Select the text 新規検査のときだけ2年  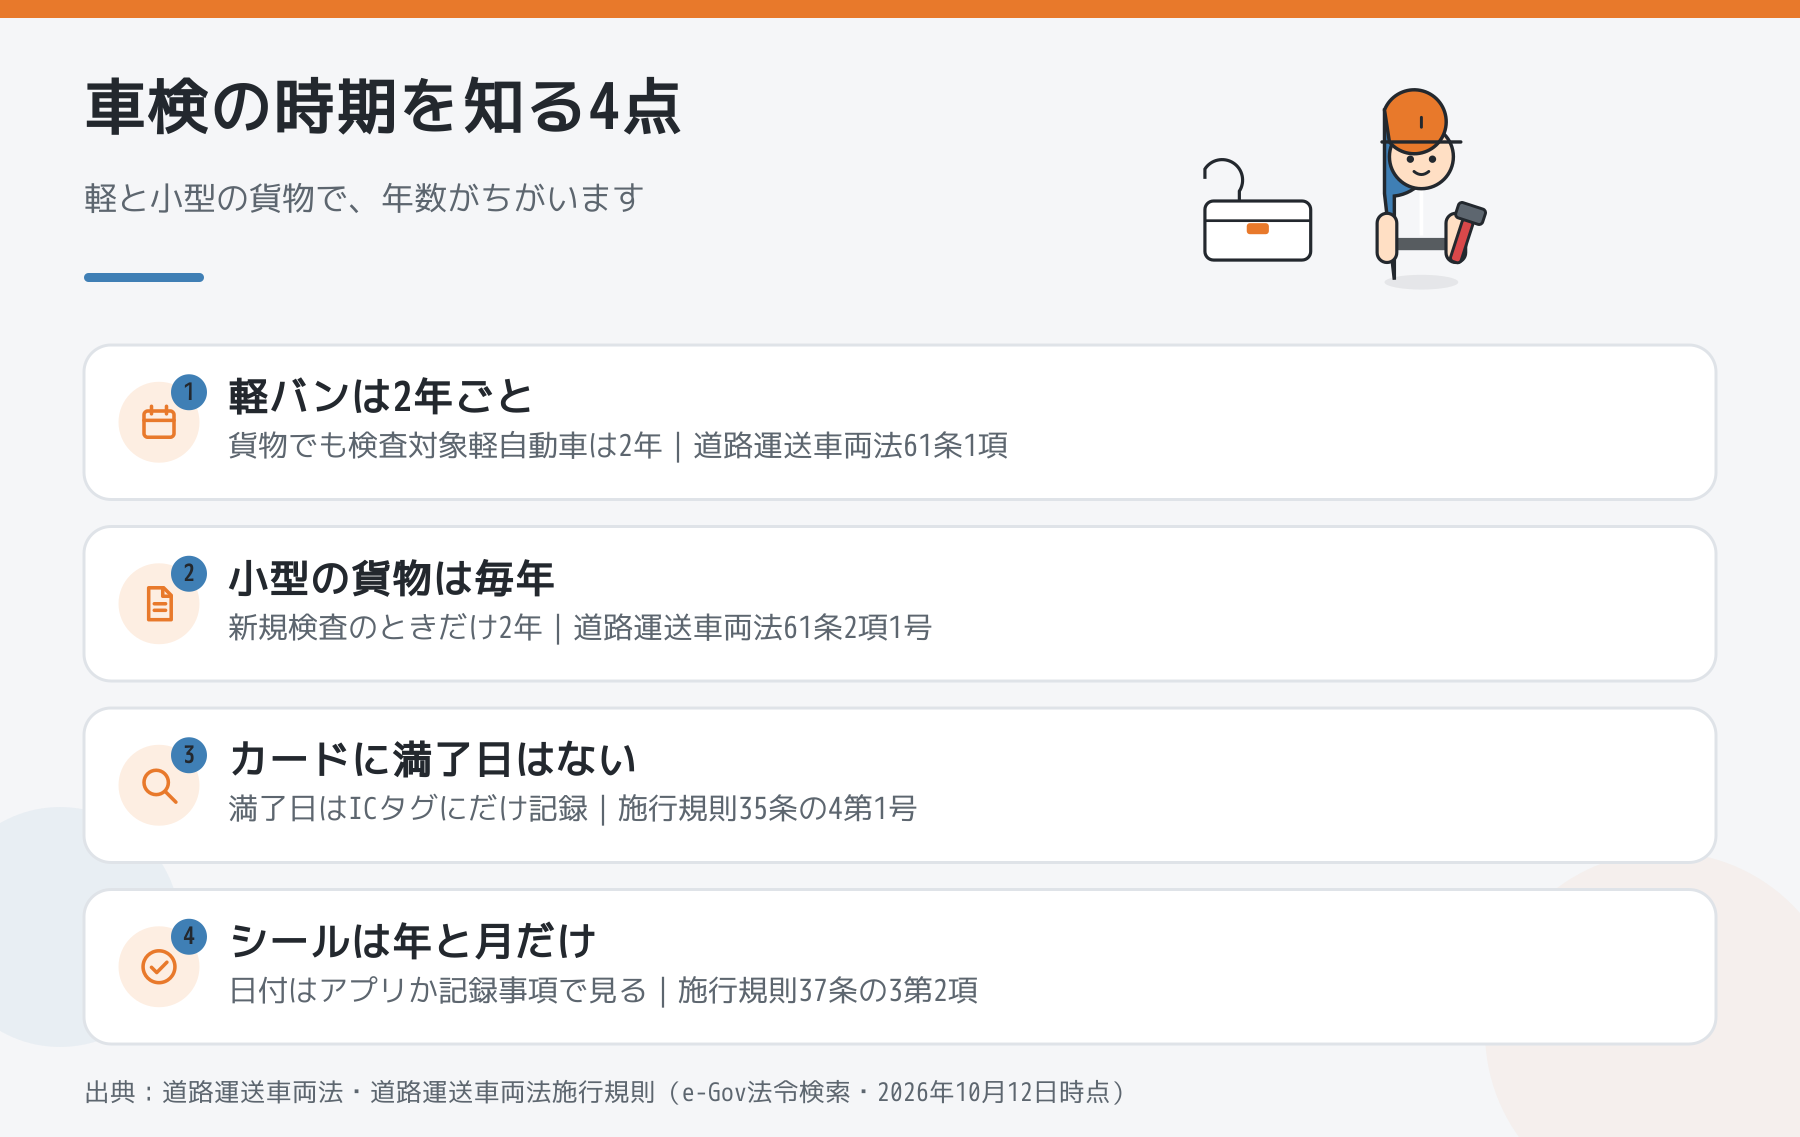(385, 628)
